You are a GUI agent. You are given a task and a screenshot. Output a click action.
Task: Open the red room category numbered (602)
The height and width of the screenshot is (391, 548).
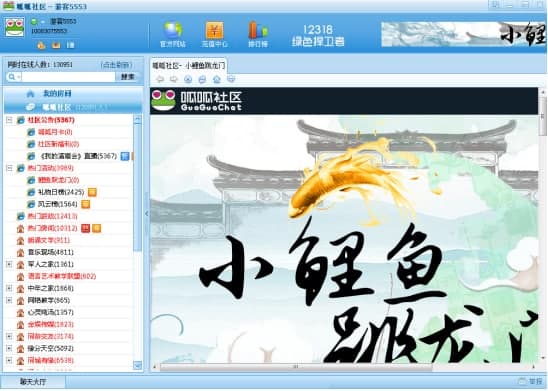(62, 276)
